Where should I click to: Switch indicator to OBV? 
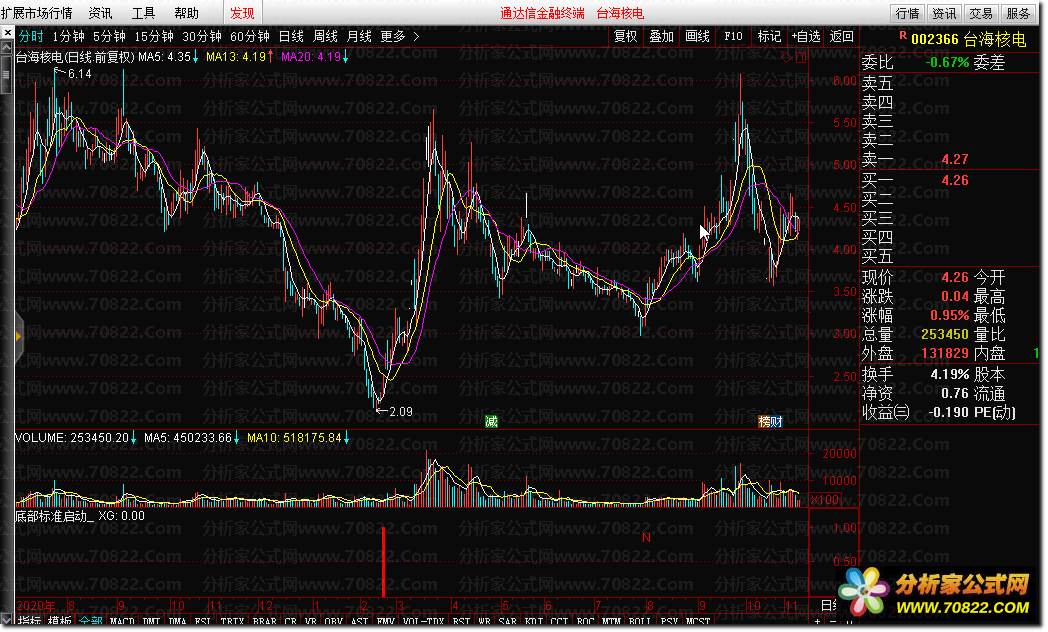(x=334, y=621)
